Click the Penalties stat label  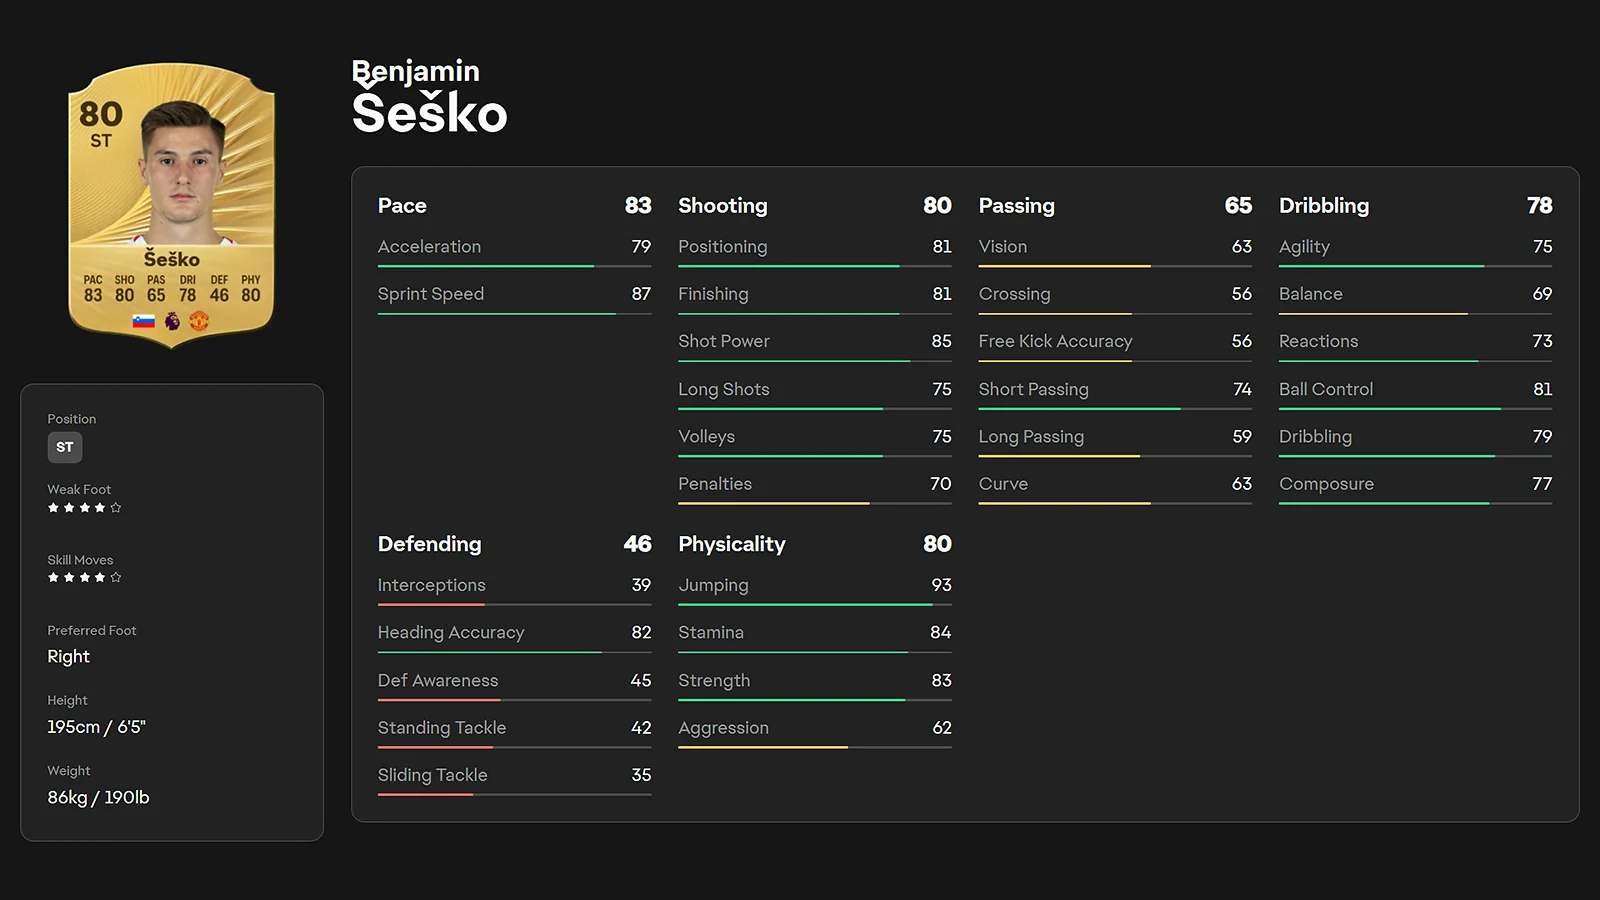tap(715, 484)
